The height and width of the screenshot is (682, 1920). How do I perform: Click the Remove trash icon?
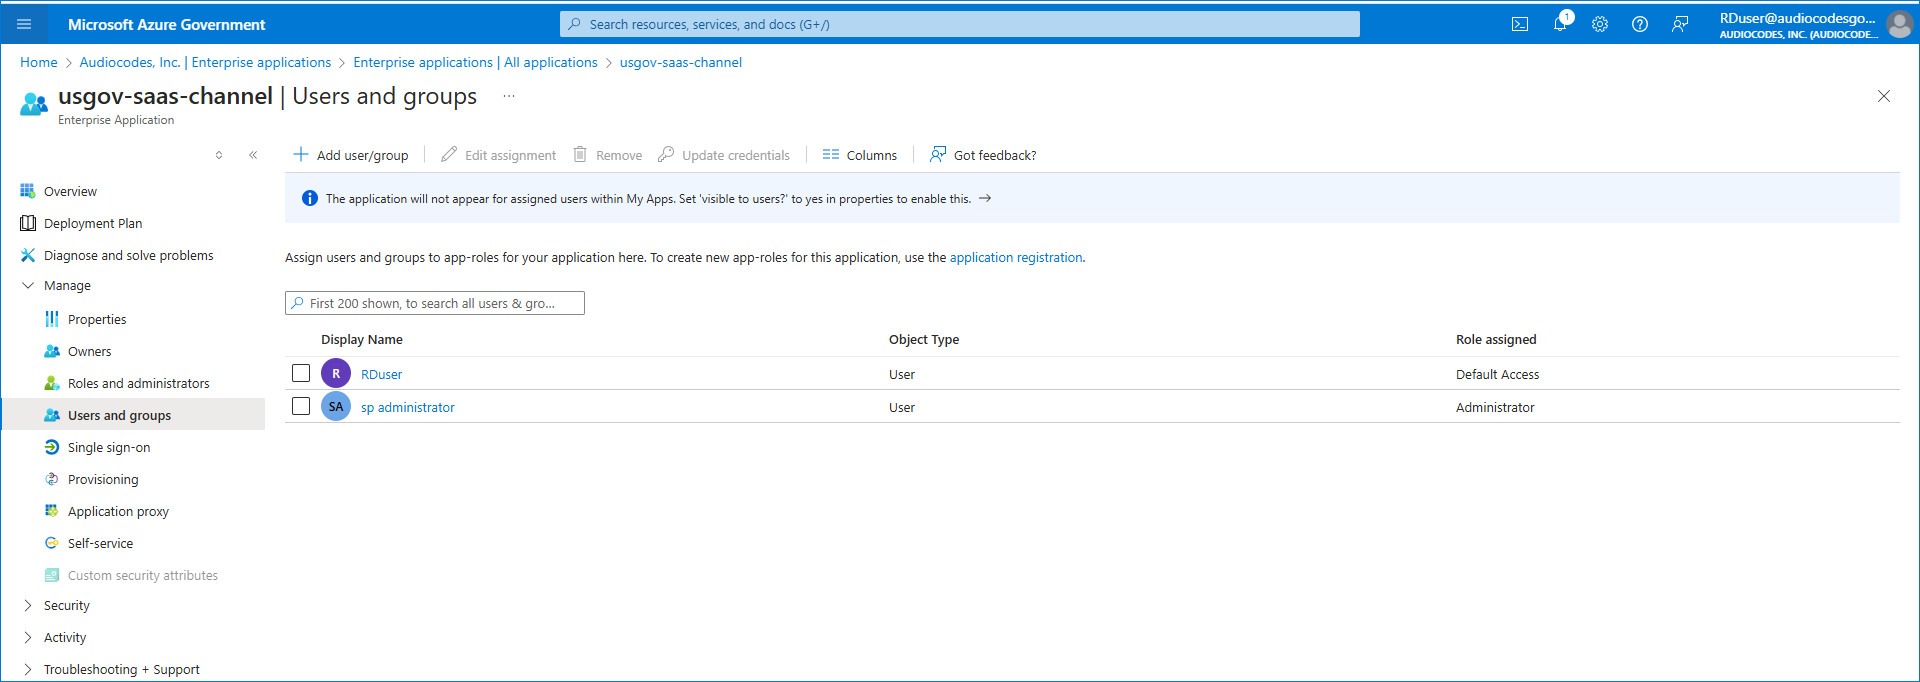[x=580, y=154]
